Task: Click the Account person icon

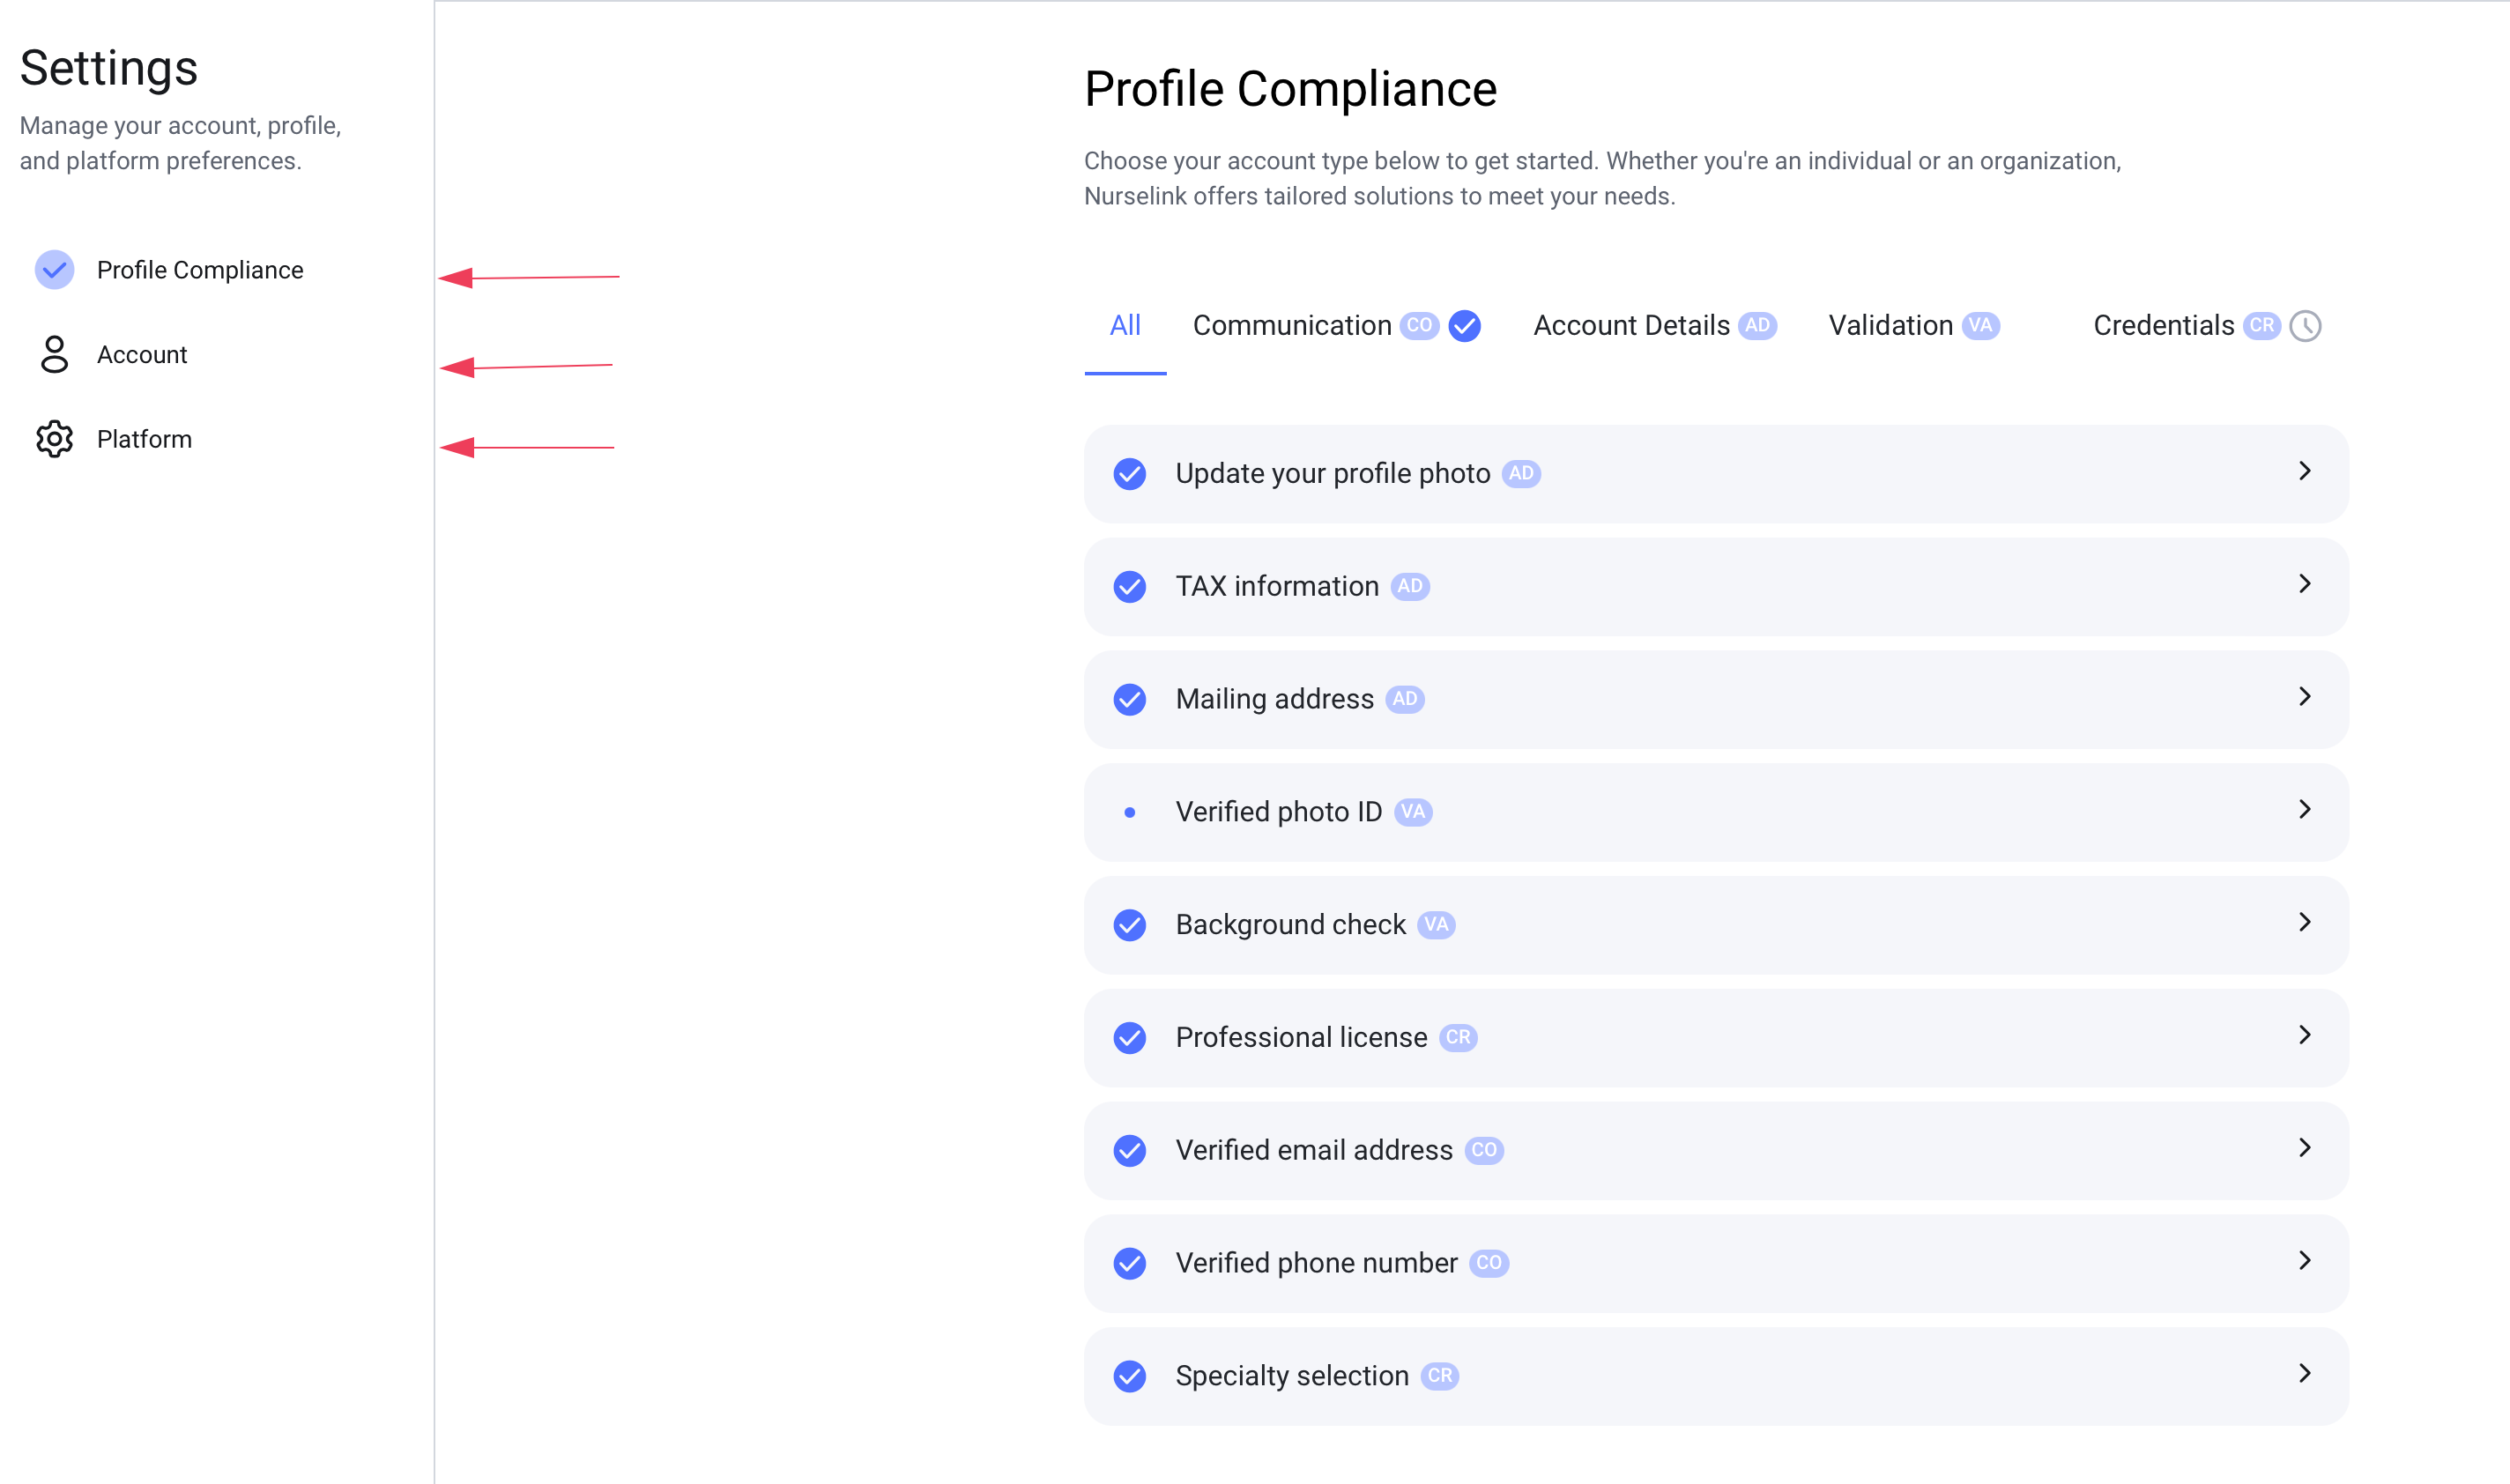Action: tap(54, 355)
